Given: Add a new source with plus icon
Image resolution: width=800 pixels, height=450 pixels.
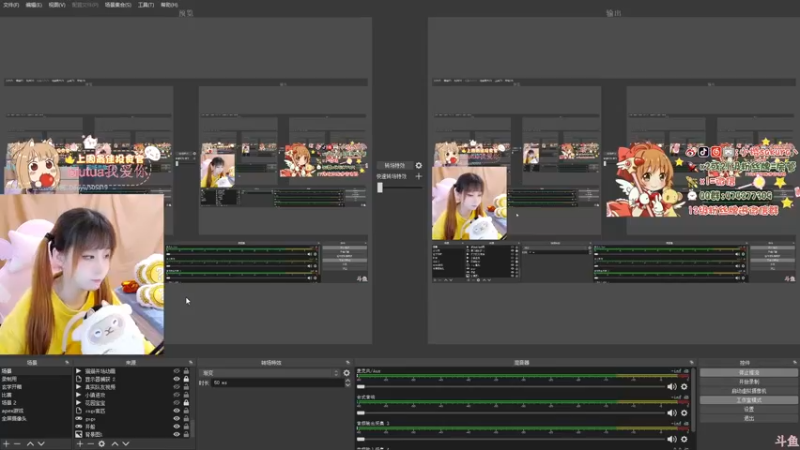Looking at the screenshot, I should point(80,444).
